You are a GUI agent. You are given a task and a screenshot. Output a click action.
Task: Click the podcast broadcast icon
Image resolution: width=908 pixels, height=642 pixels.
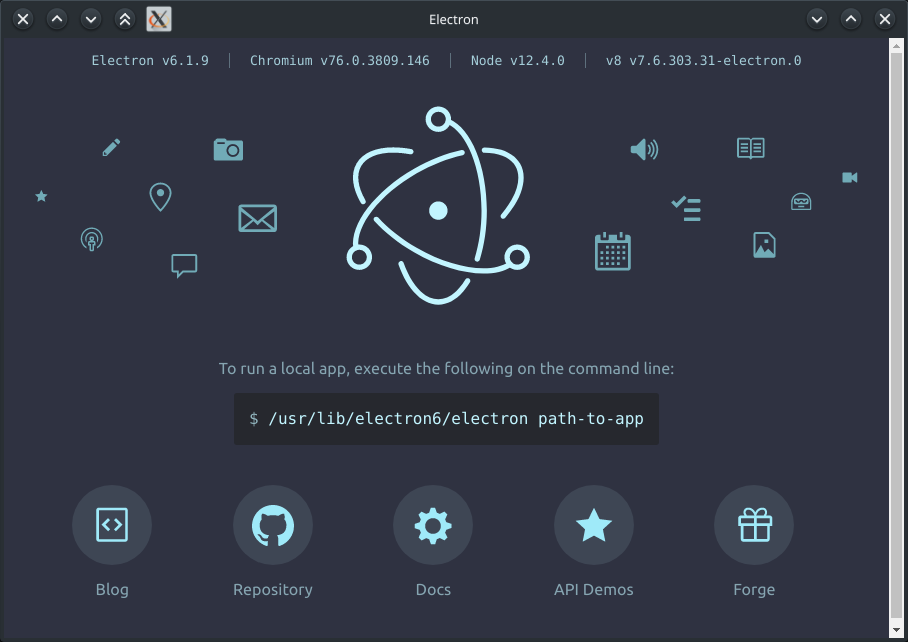(x=91, y=239)
